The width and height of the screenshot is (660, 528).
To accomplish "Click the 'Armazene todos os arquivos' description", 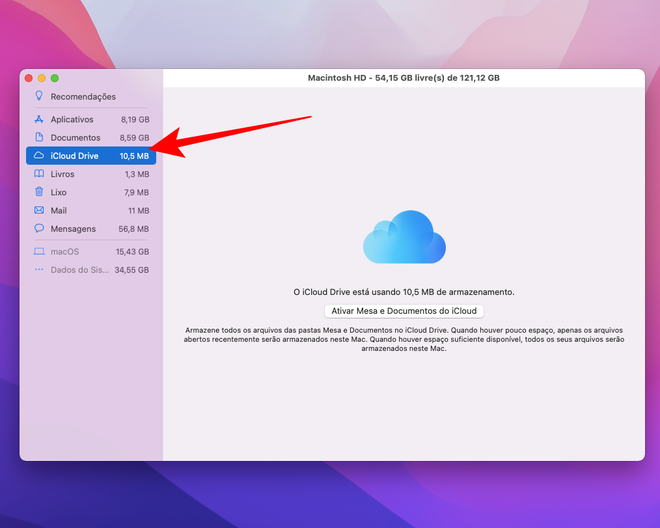I will click(x=404, y=339).
